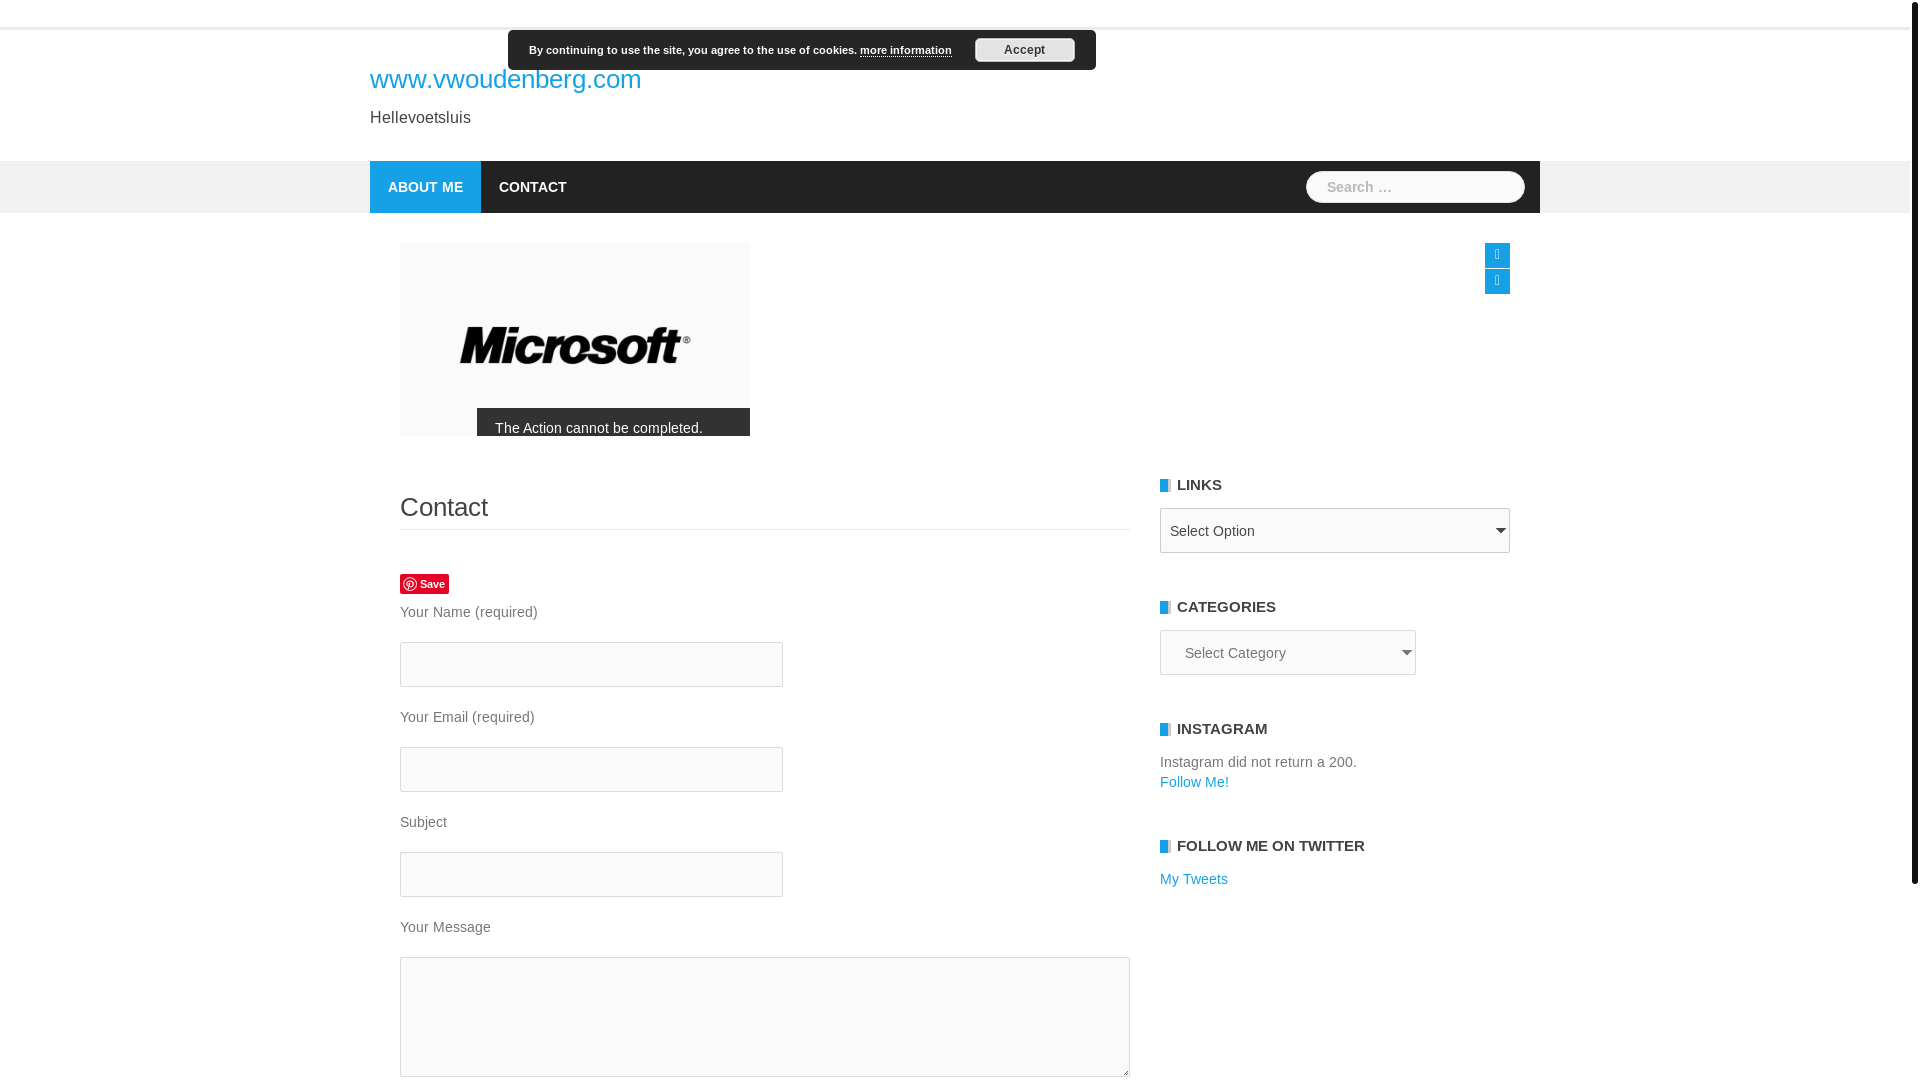Open the more information cookie link

coord(905,50)
